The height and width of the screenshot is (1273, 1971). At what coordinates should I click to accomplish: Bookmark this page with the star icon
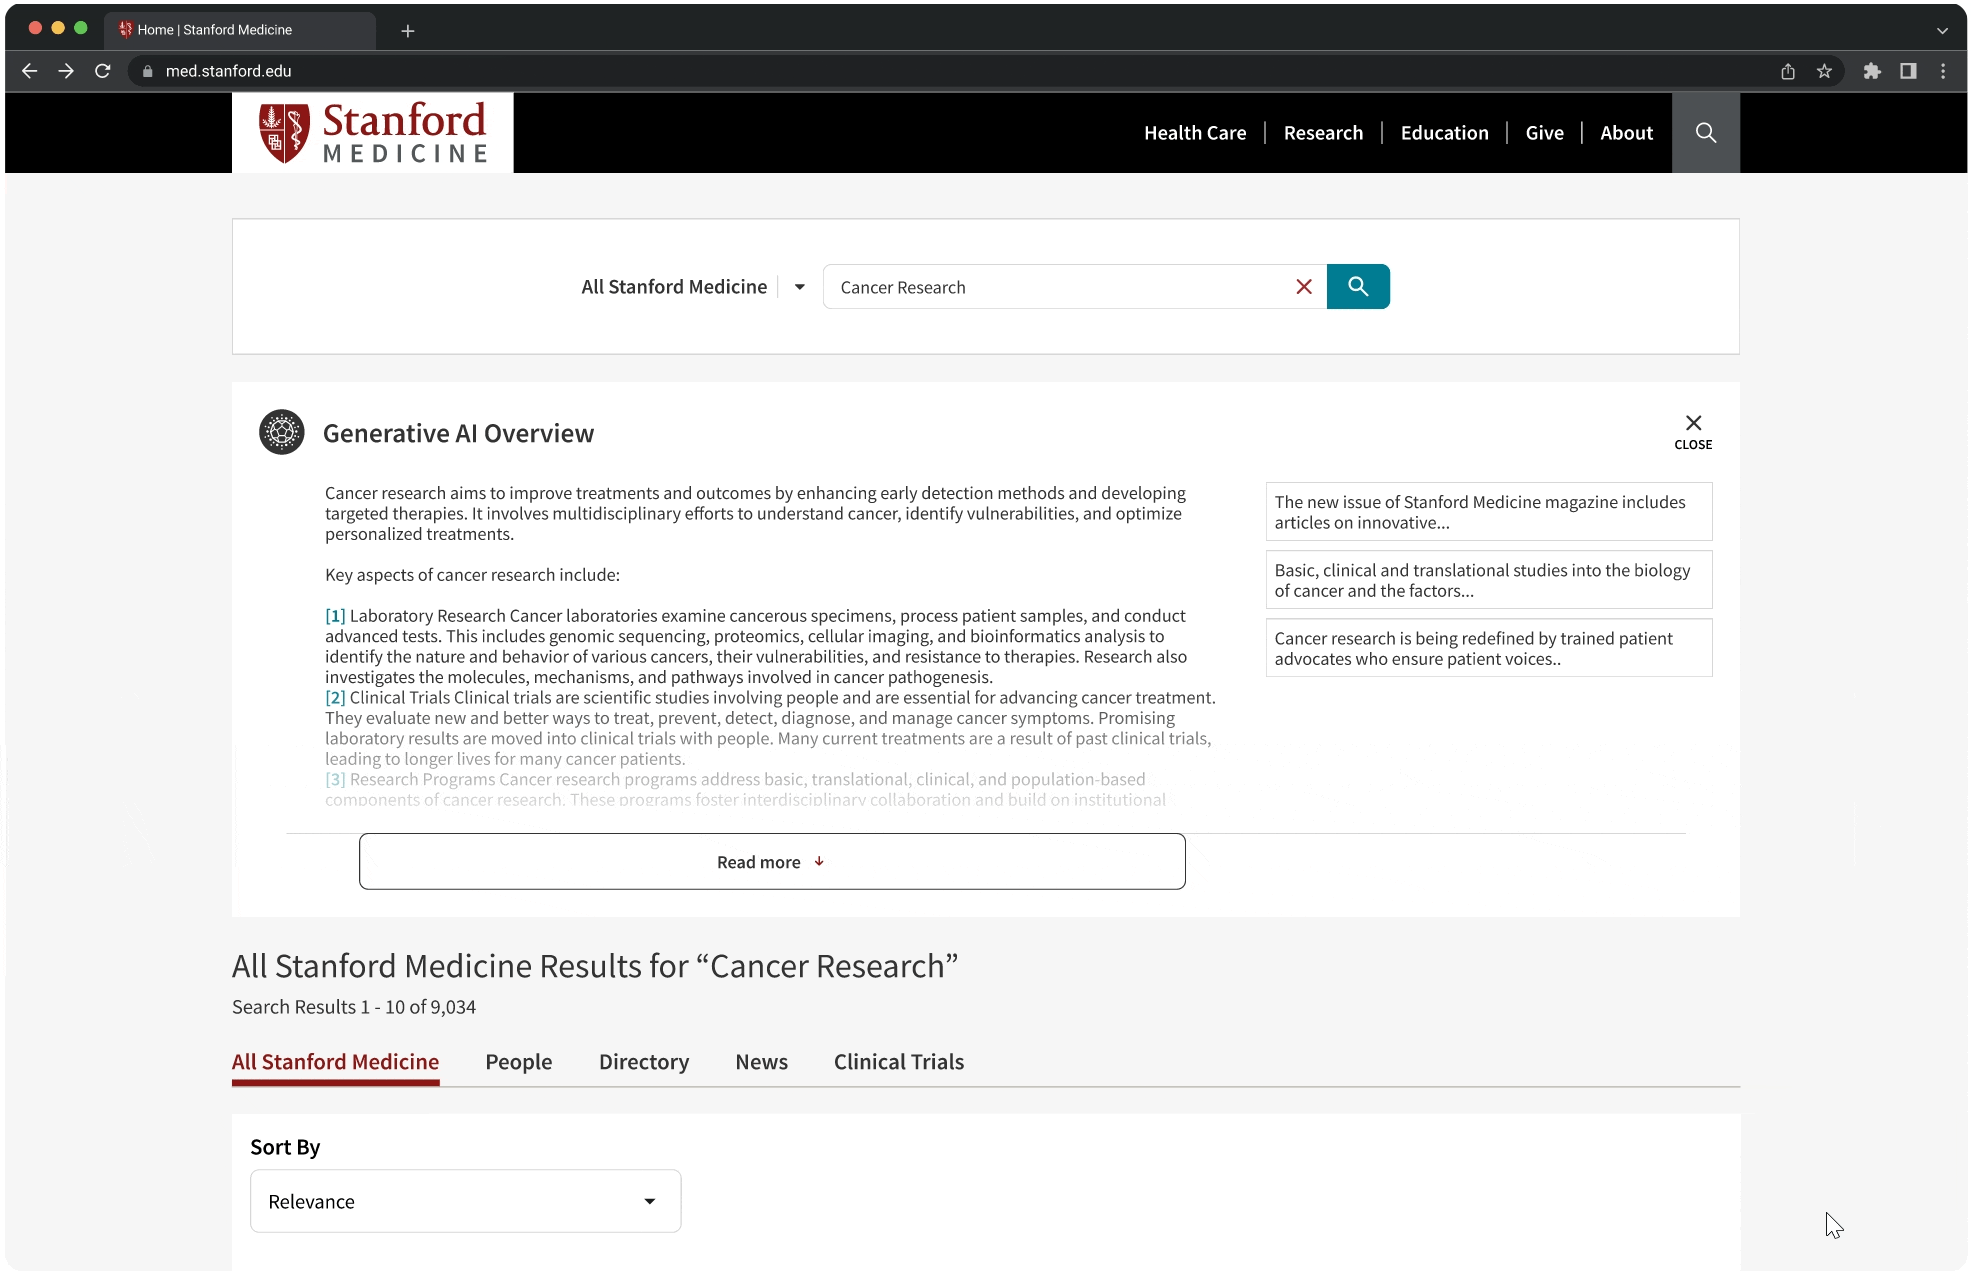1824,71
